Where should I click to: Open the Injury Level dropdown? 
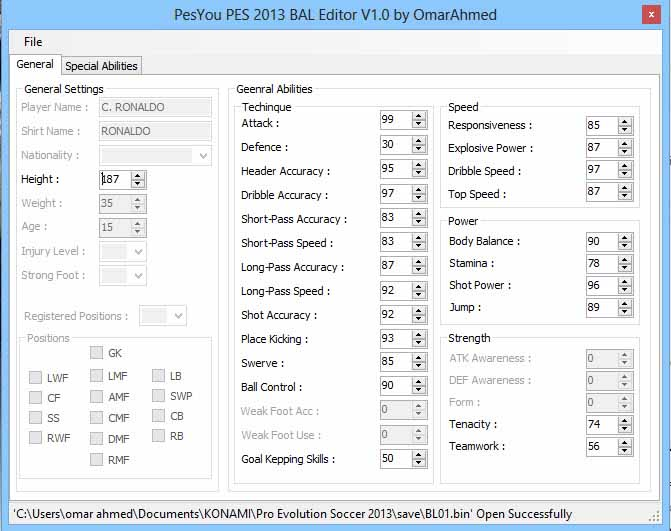tap(138, 252)
